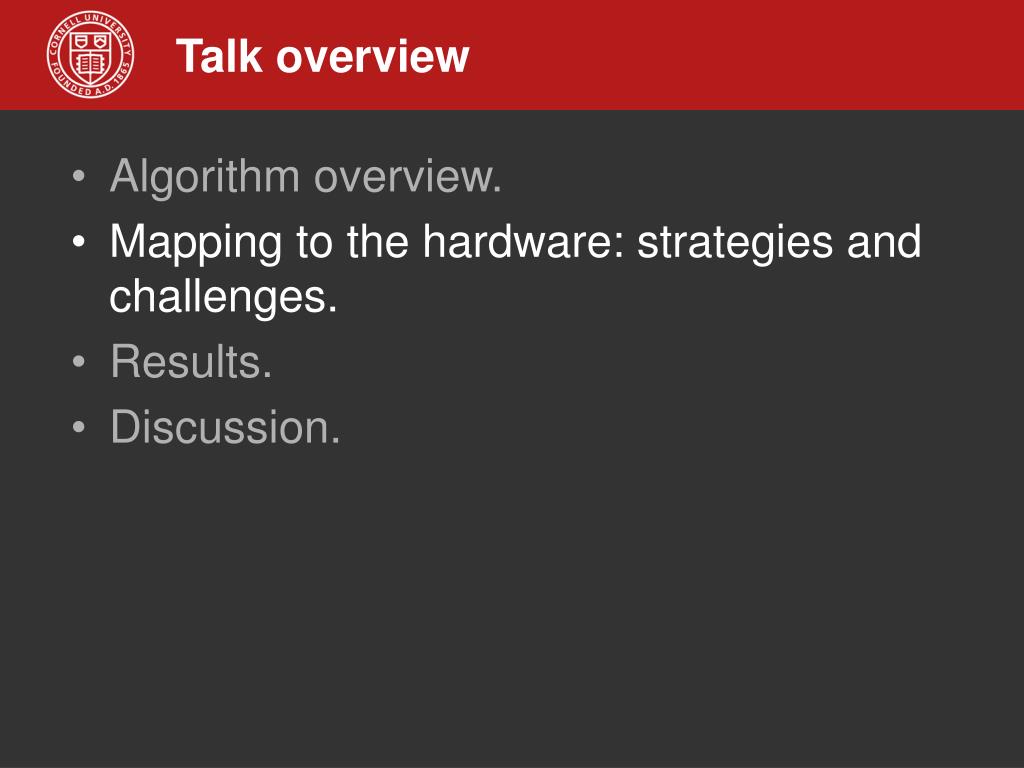Image resolution: width=1024 pixels, height=768 pixels.
Task: Click the word 'hardware:' in the highlighted bullet
Action: click(x=524, y=241)
